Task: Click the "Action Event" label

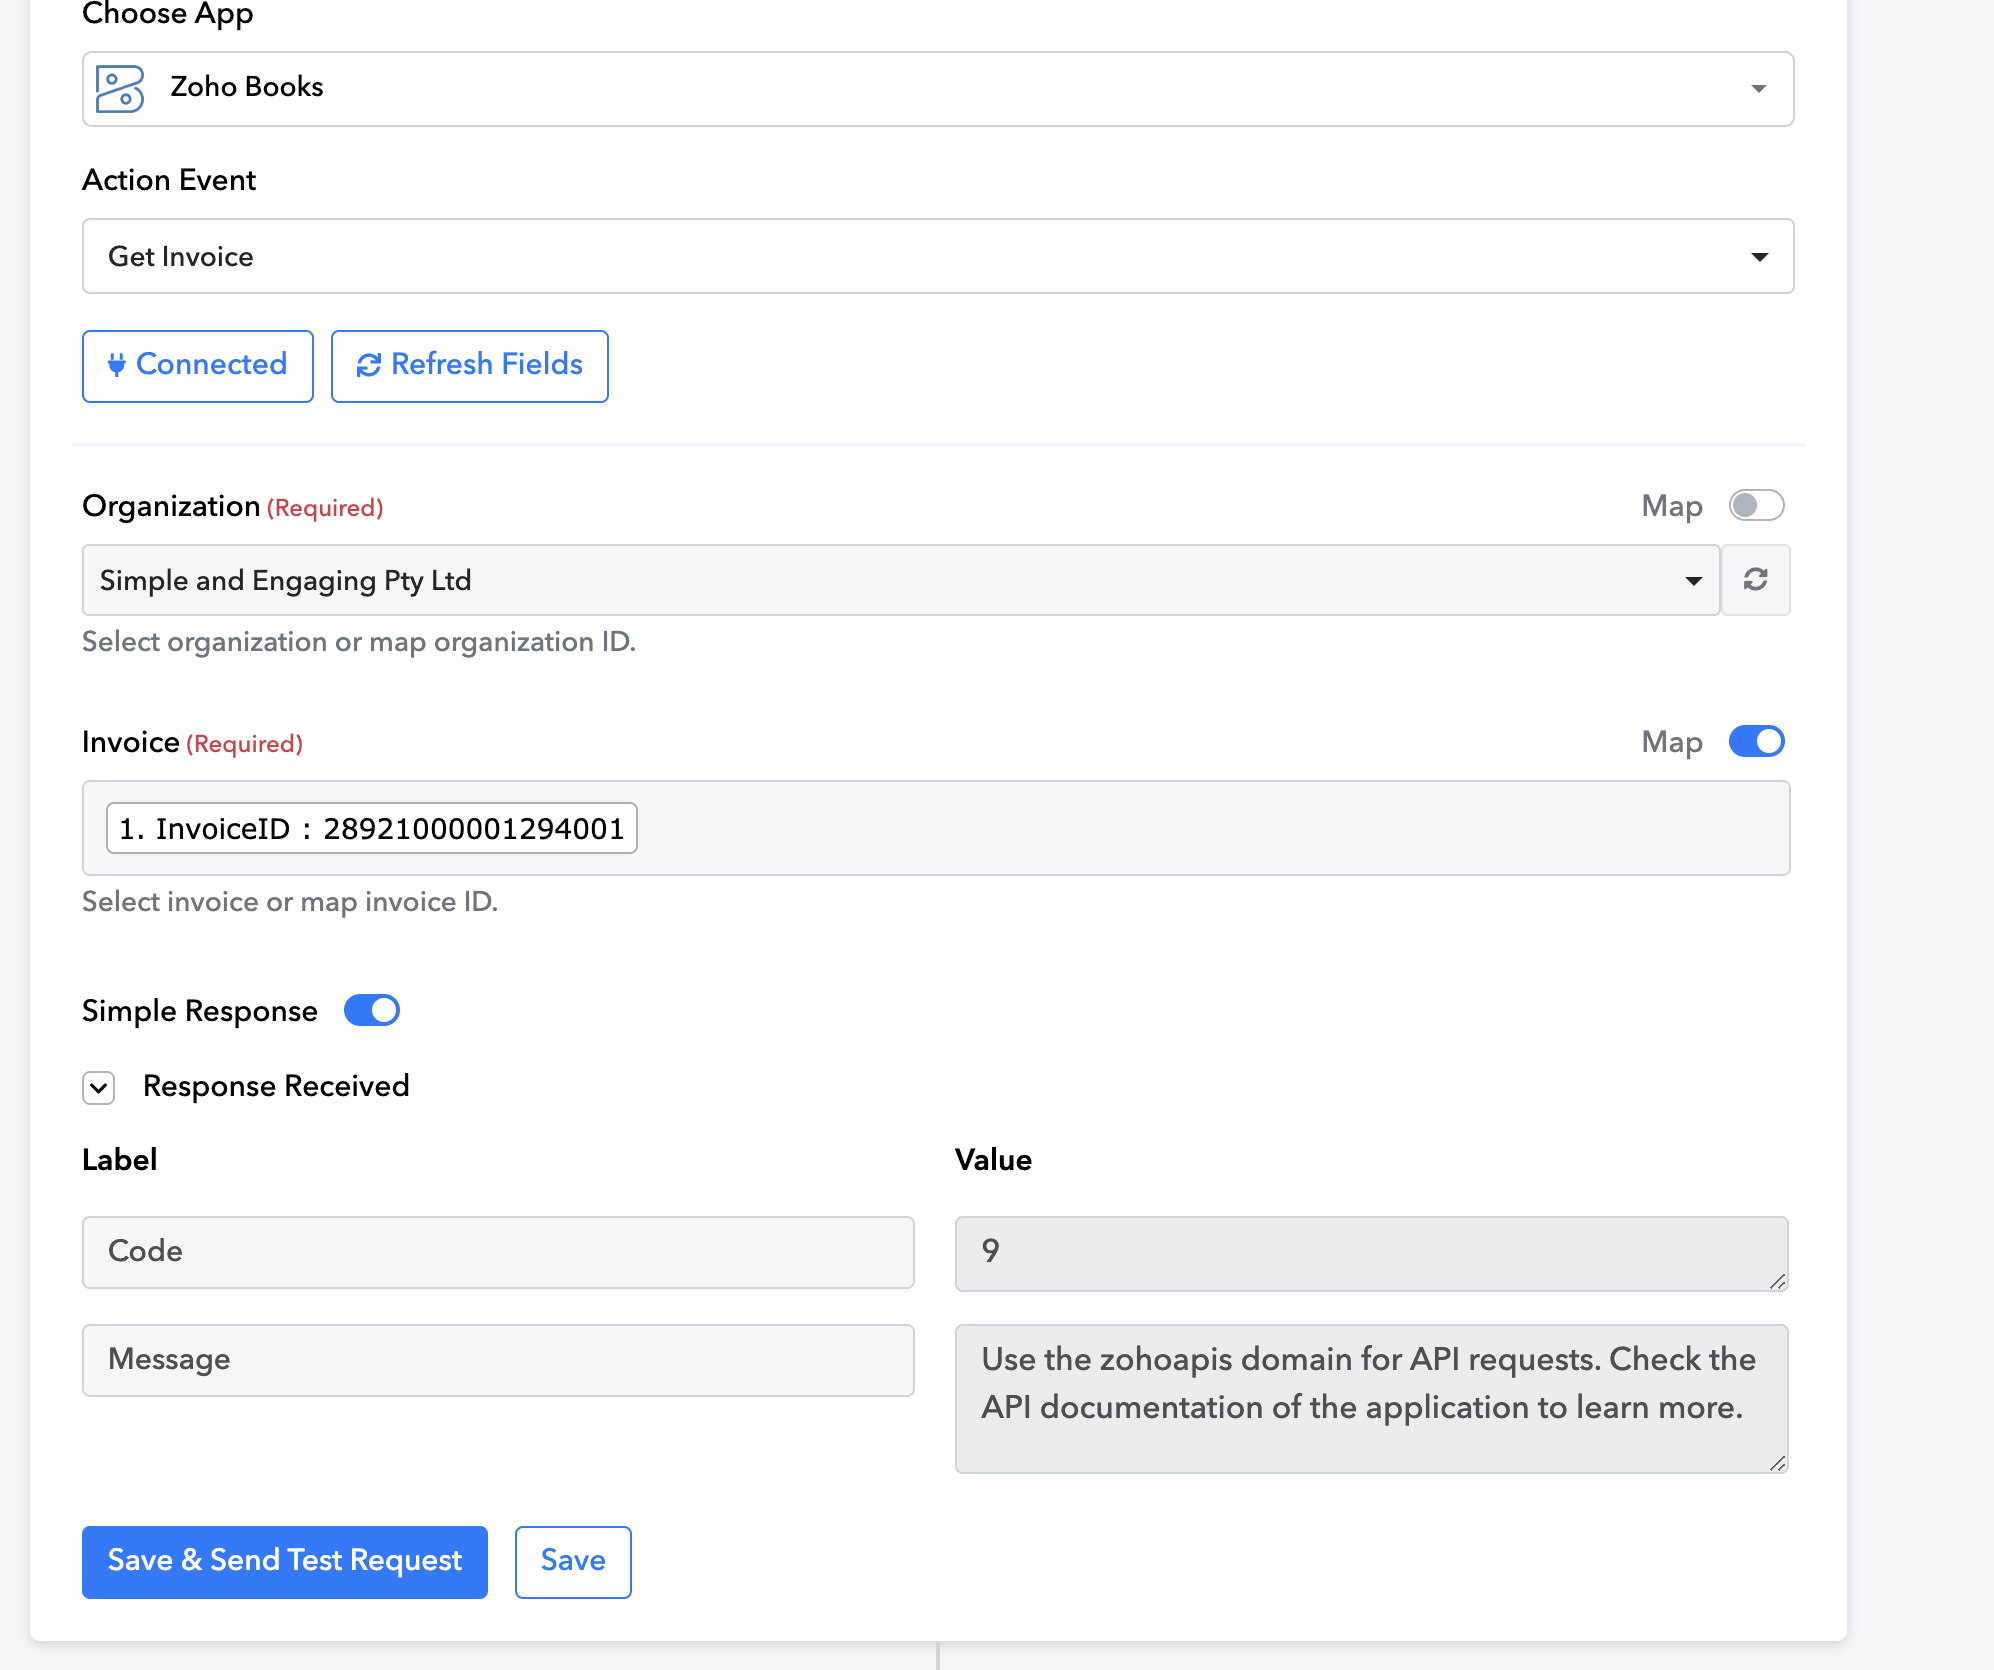Action: pyautogui.click(x=169, y=180)
